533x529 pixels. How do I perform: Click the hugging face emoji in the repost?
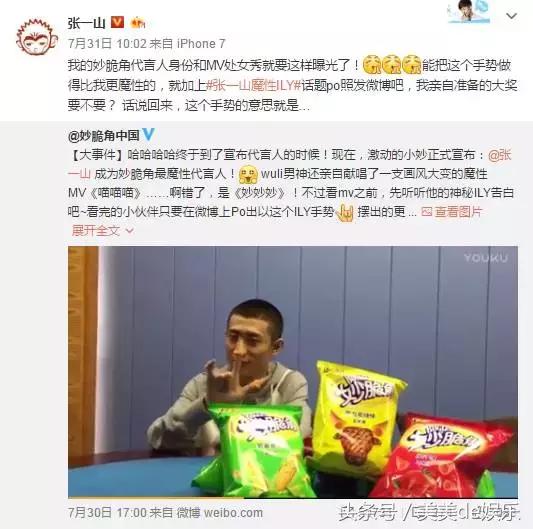248,174
